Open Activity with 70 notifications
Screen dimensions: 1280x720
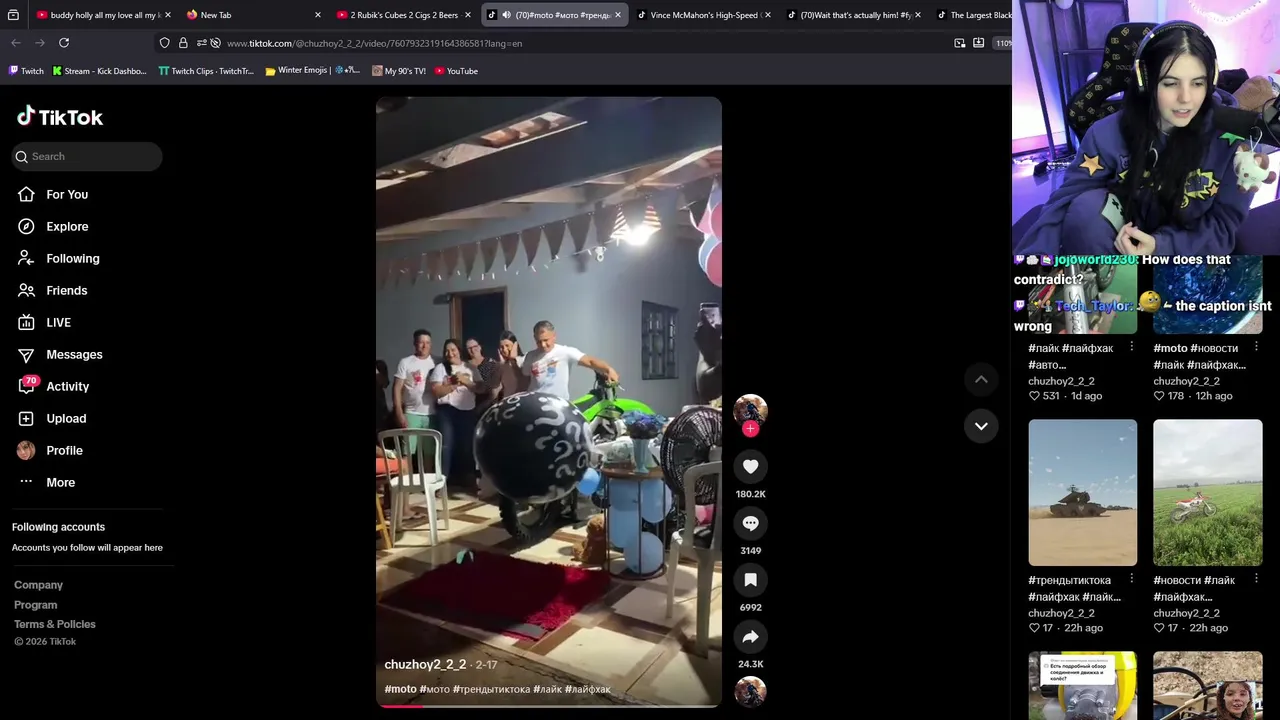[x=67, y=386]
